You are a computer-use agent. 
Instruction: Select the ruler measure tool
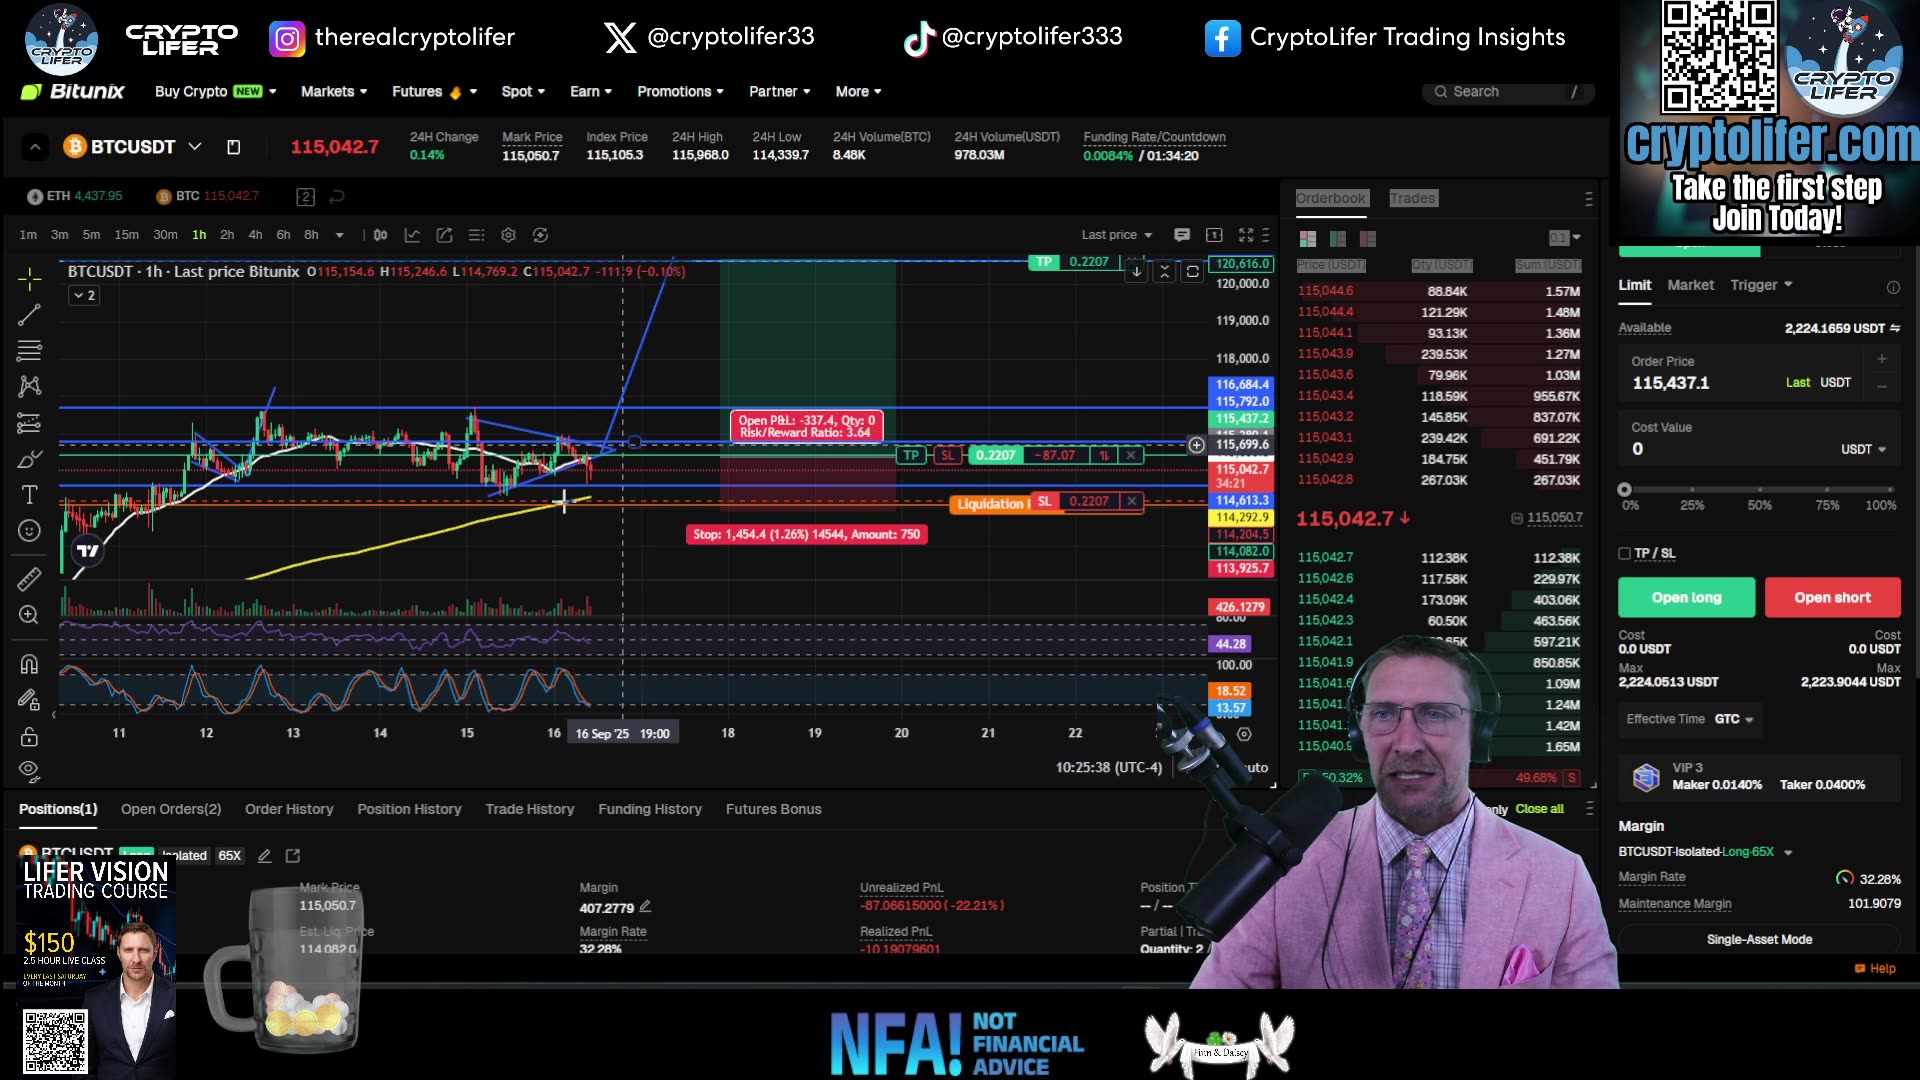pyautogui.click(x=29, y=579)
